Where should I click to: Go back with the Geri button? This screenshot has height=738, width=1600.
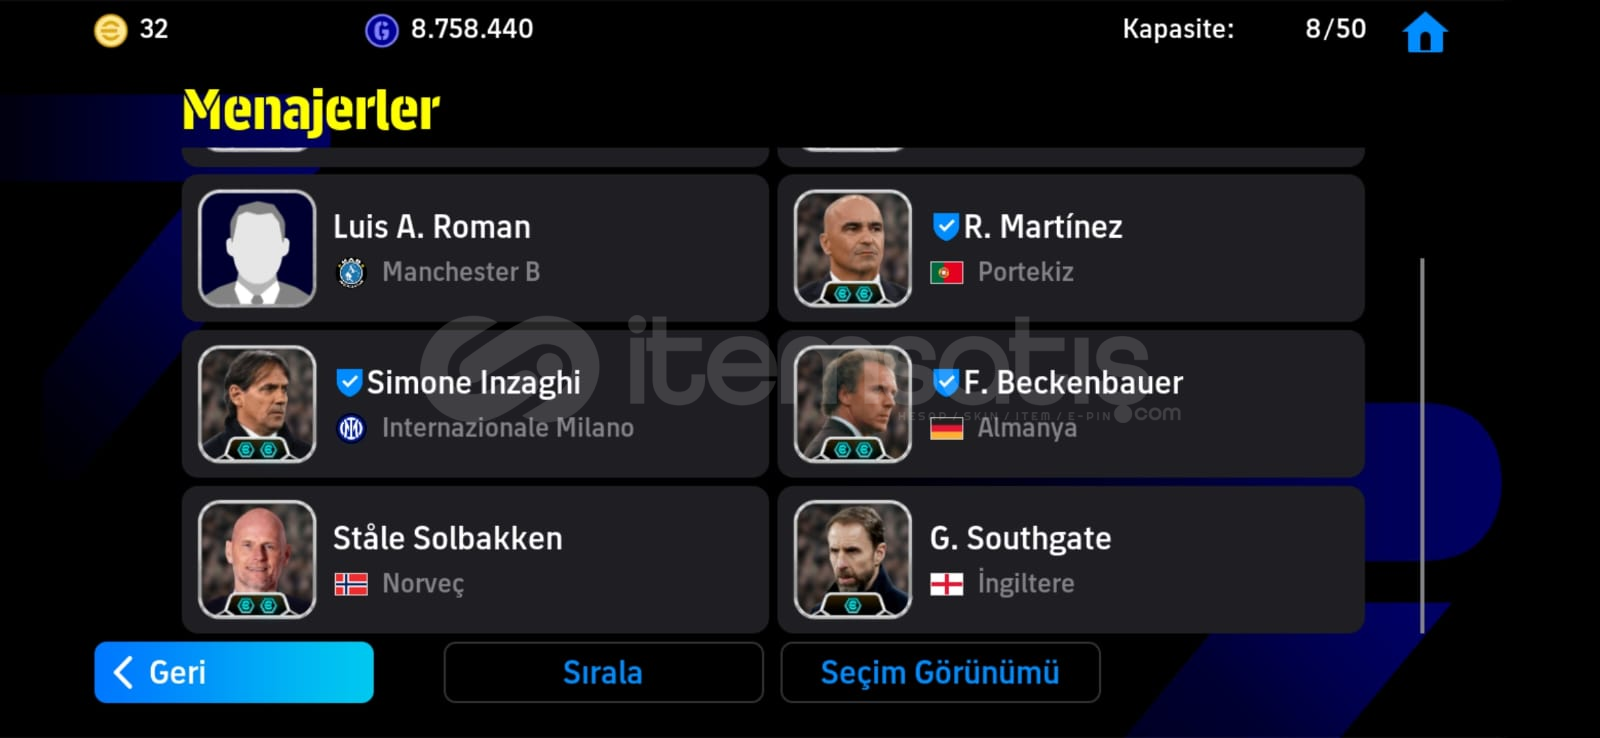[x=234, y=672]
